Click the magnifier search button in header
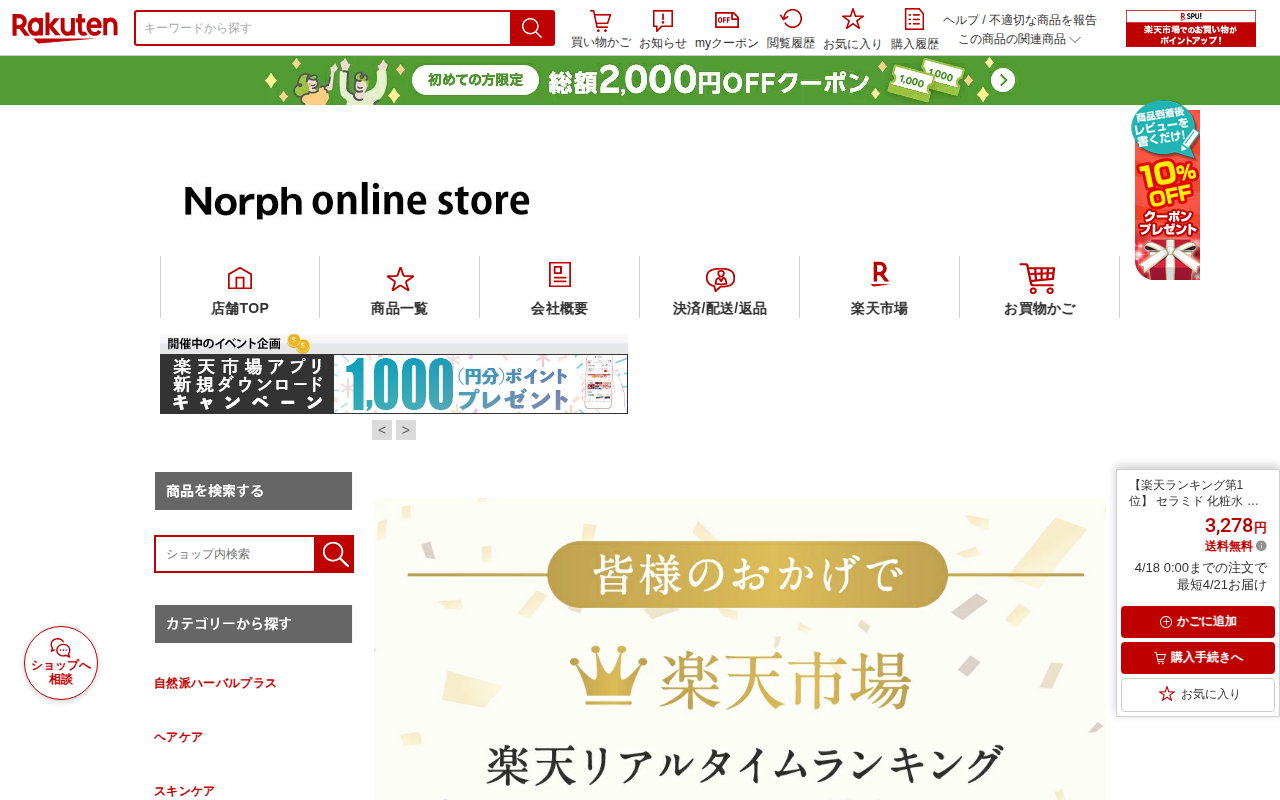Screen dimensions: 1280x800 coord(532,28)
